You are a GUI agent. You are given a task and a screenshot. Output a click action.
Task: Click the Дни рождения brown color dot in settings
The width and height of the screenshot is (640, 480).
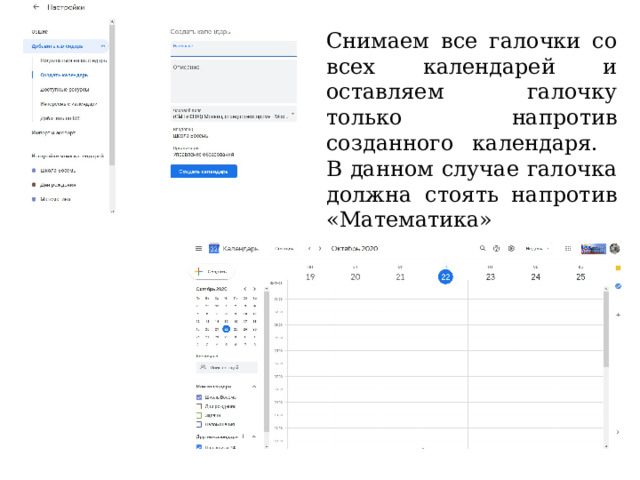coord(34,184)
